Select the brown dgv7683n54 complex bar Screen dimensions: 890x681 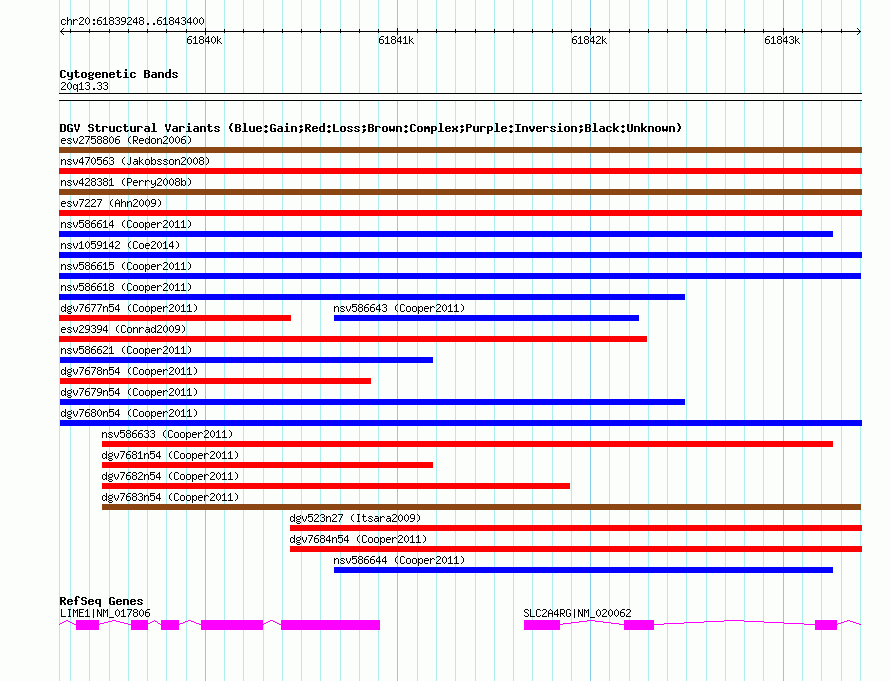(481, 507)
